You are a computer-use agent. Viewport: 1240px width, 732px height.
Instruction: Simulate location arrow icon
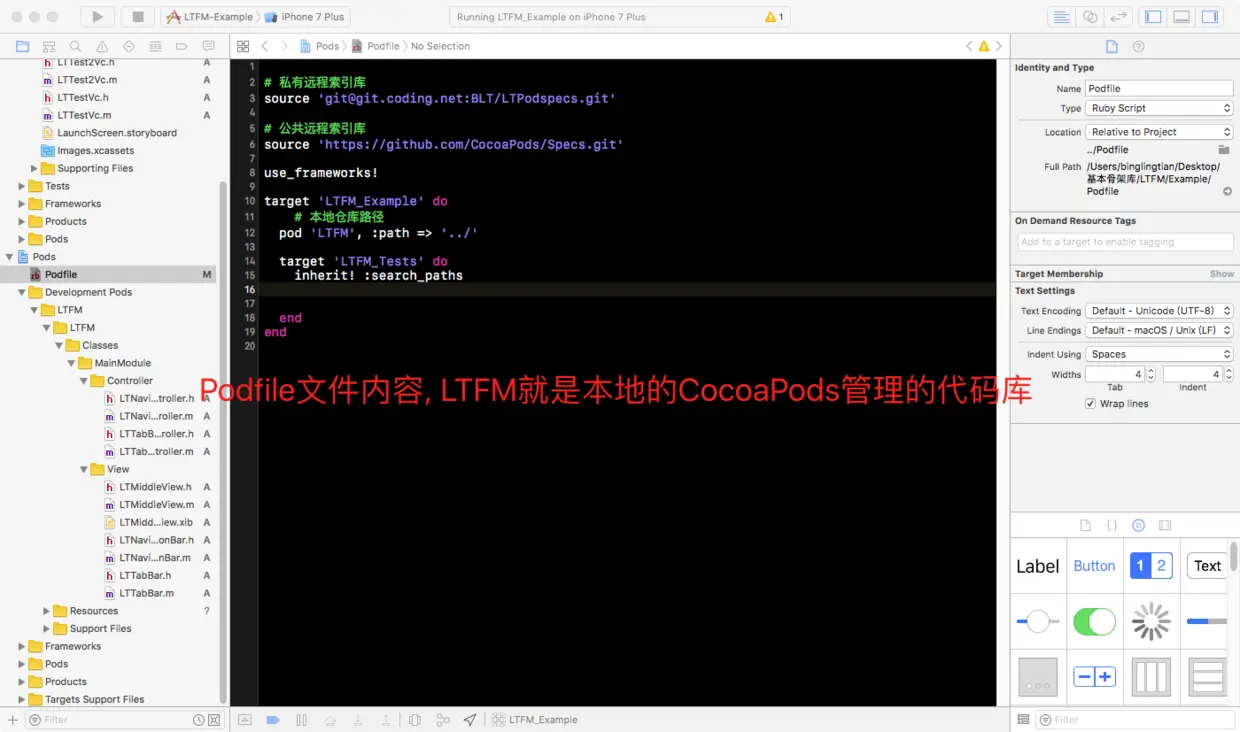(x=470, y=720)
